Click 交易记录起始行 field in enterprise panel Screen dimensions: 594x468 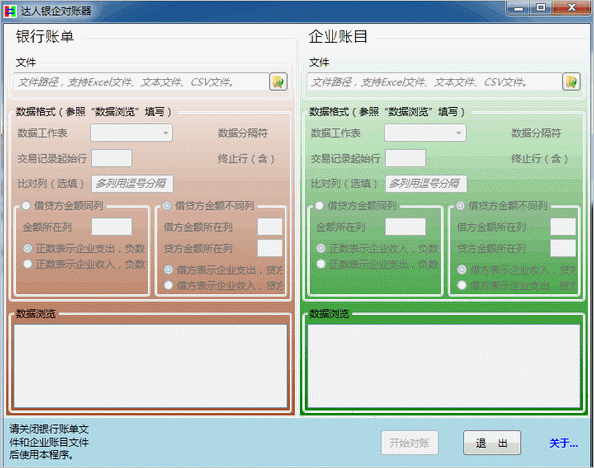click(x=405, y=158)
